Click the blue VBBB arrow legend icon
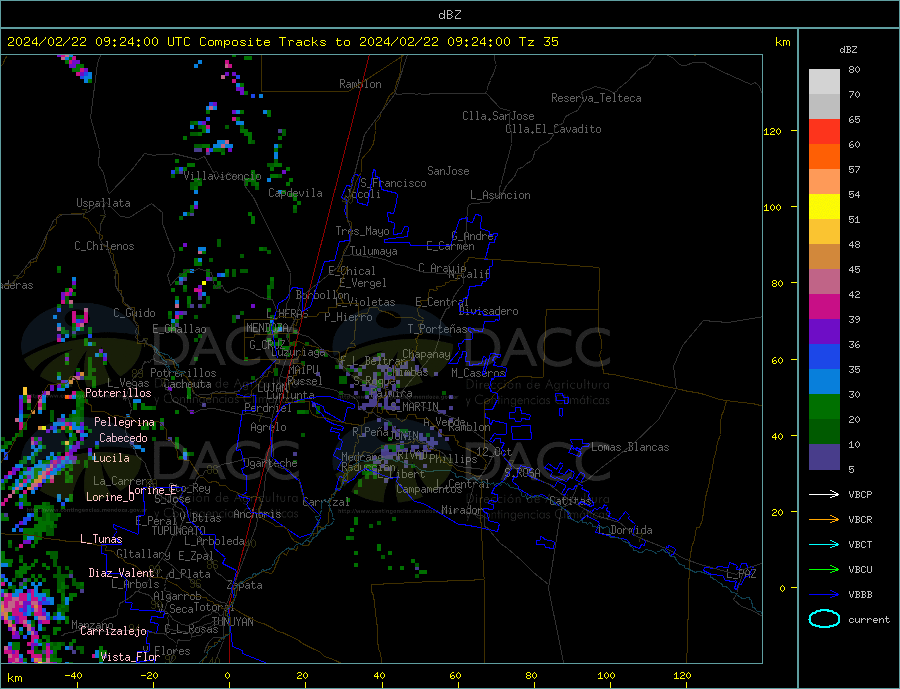900x689 pixels. (824, 594)
